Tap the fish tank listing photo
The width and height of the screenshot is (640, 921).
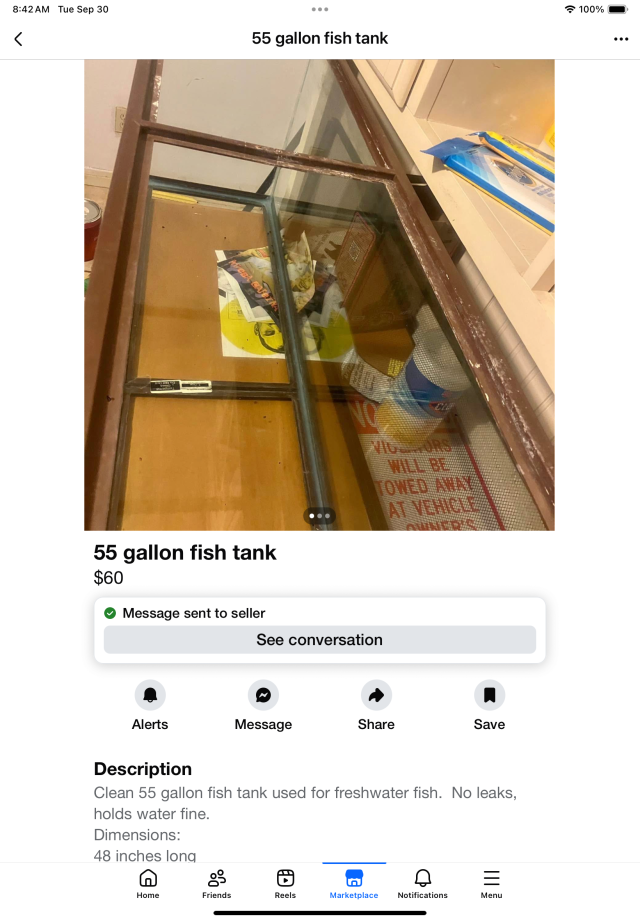pyautogui.click(x=319, y=295)
